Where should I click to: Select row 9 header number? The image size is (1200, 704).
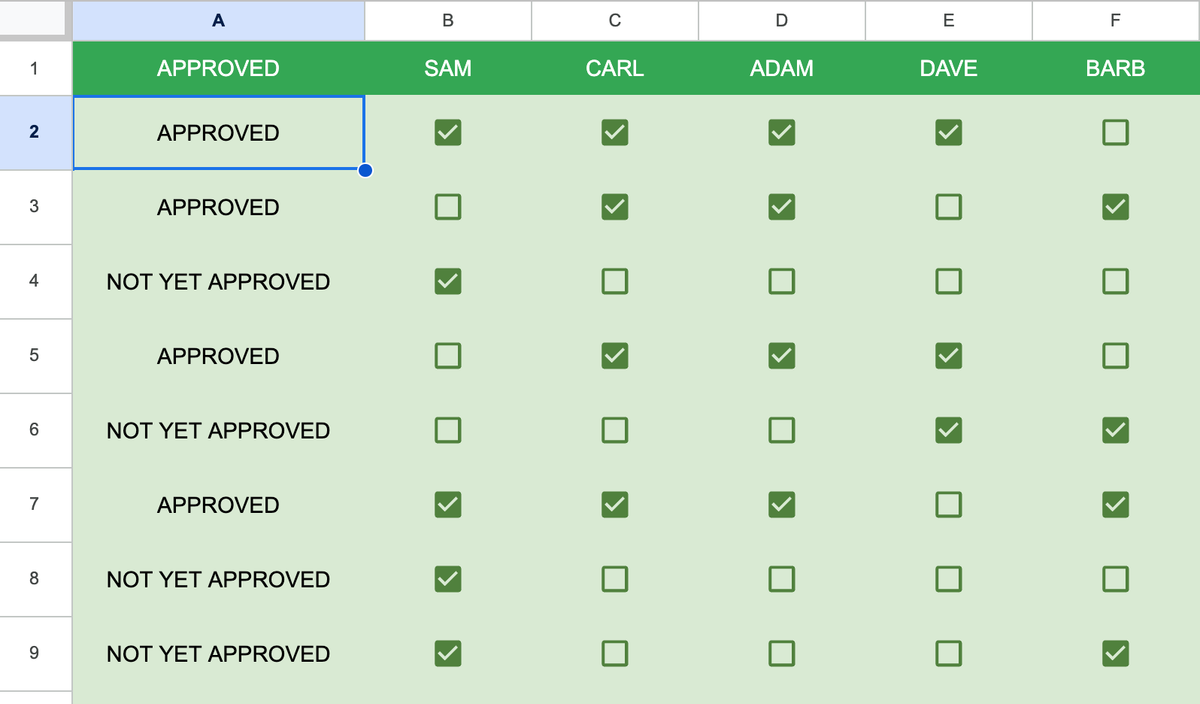[36, 653]
